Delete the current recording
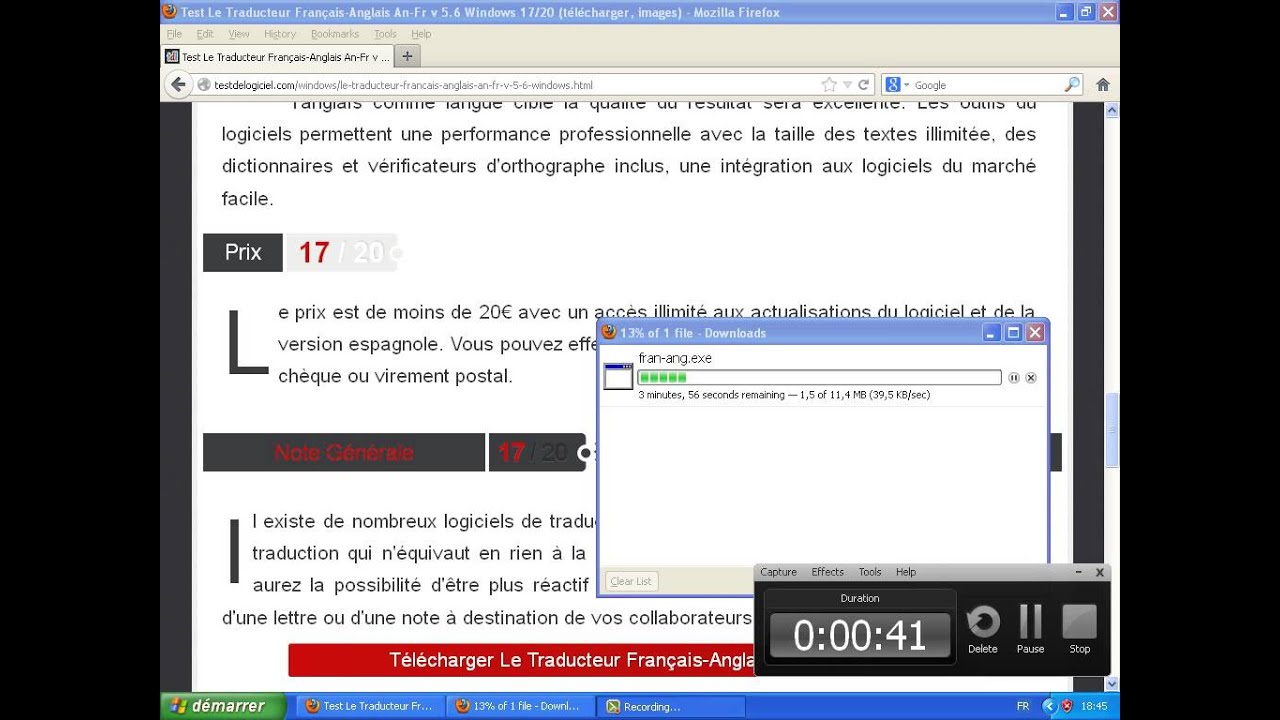Image resolution: width=1280 pixels, height=720 pixels. 983,630
